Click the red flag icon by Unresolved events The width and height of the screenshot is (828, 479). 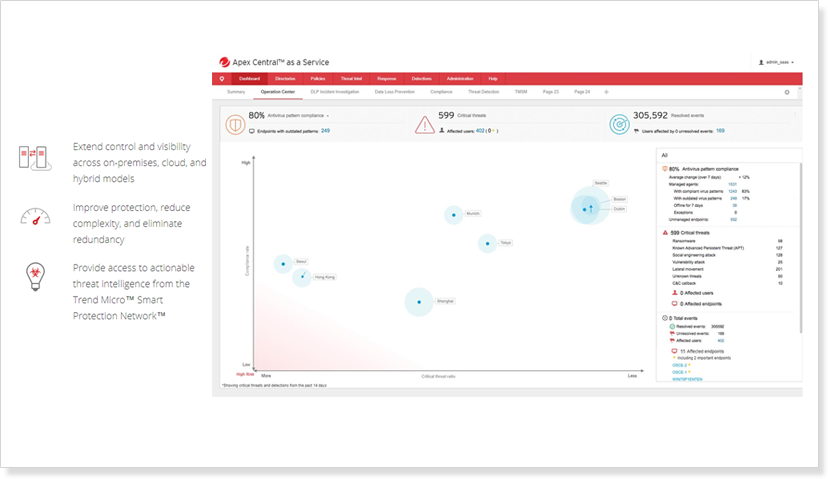(x=672, y=334)
